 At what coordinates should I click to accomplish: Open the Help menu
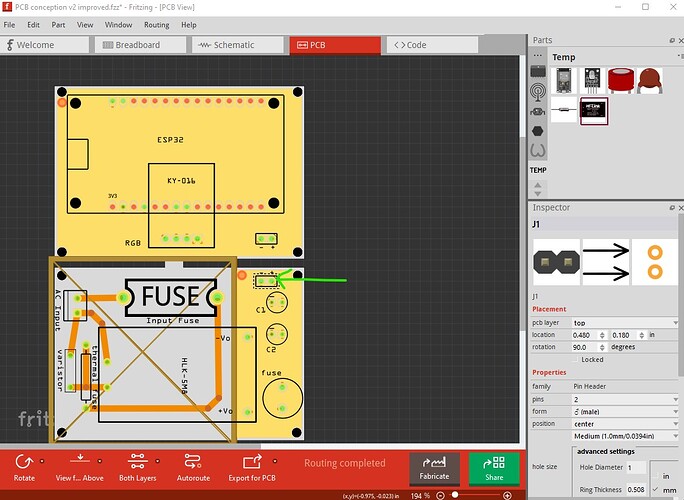[188, 25]
